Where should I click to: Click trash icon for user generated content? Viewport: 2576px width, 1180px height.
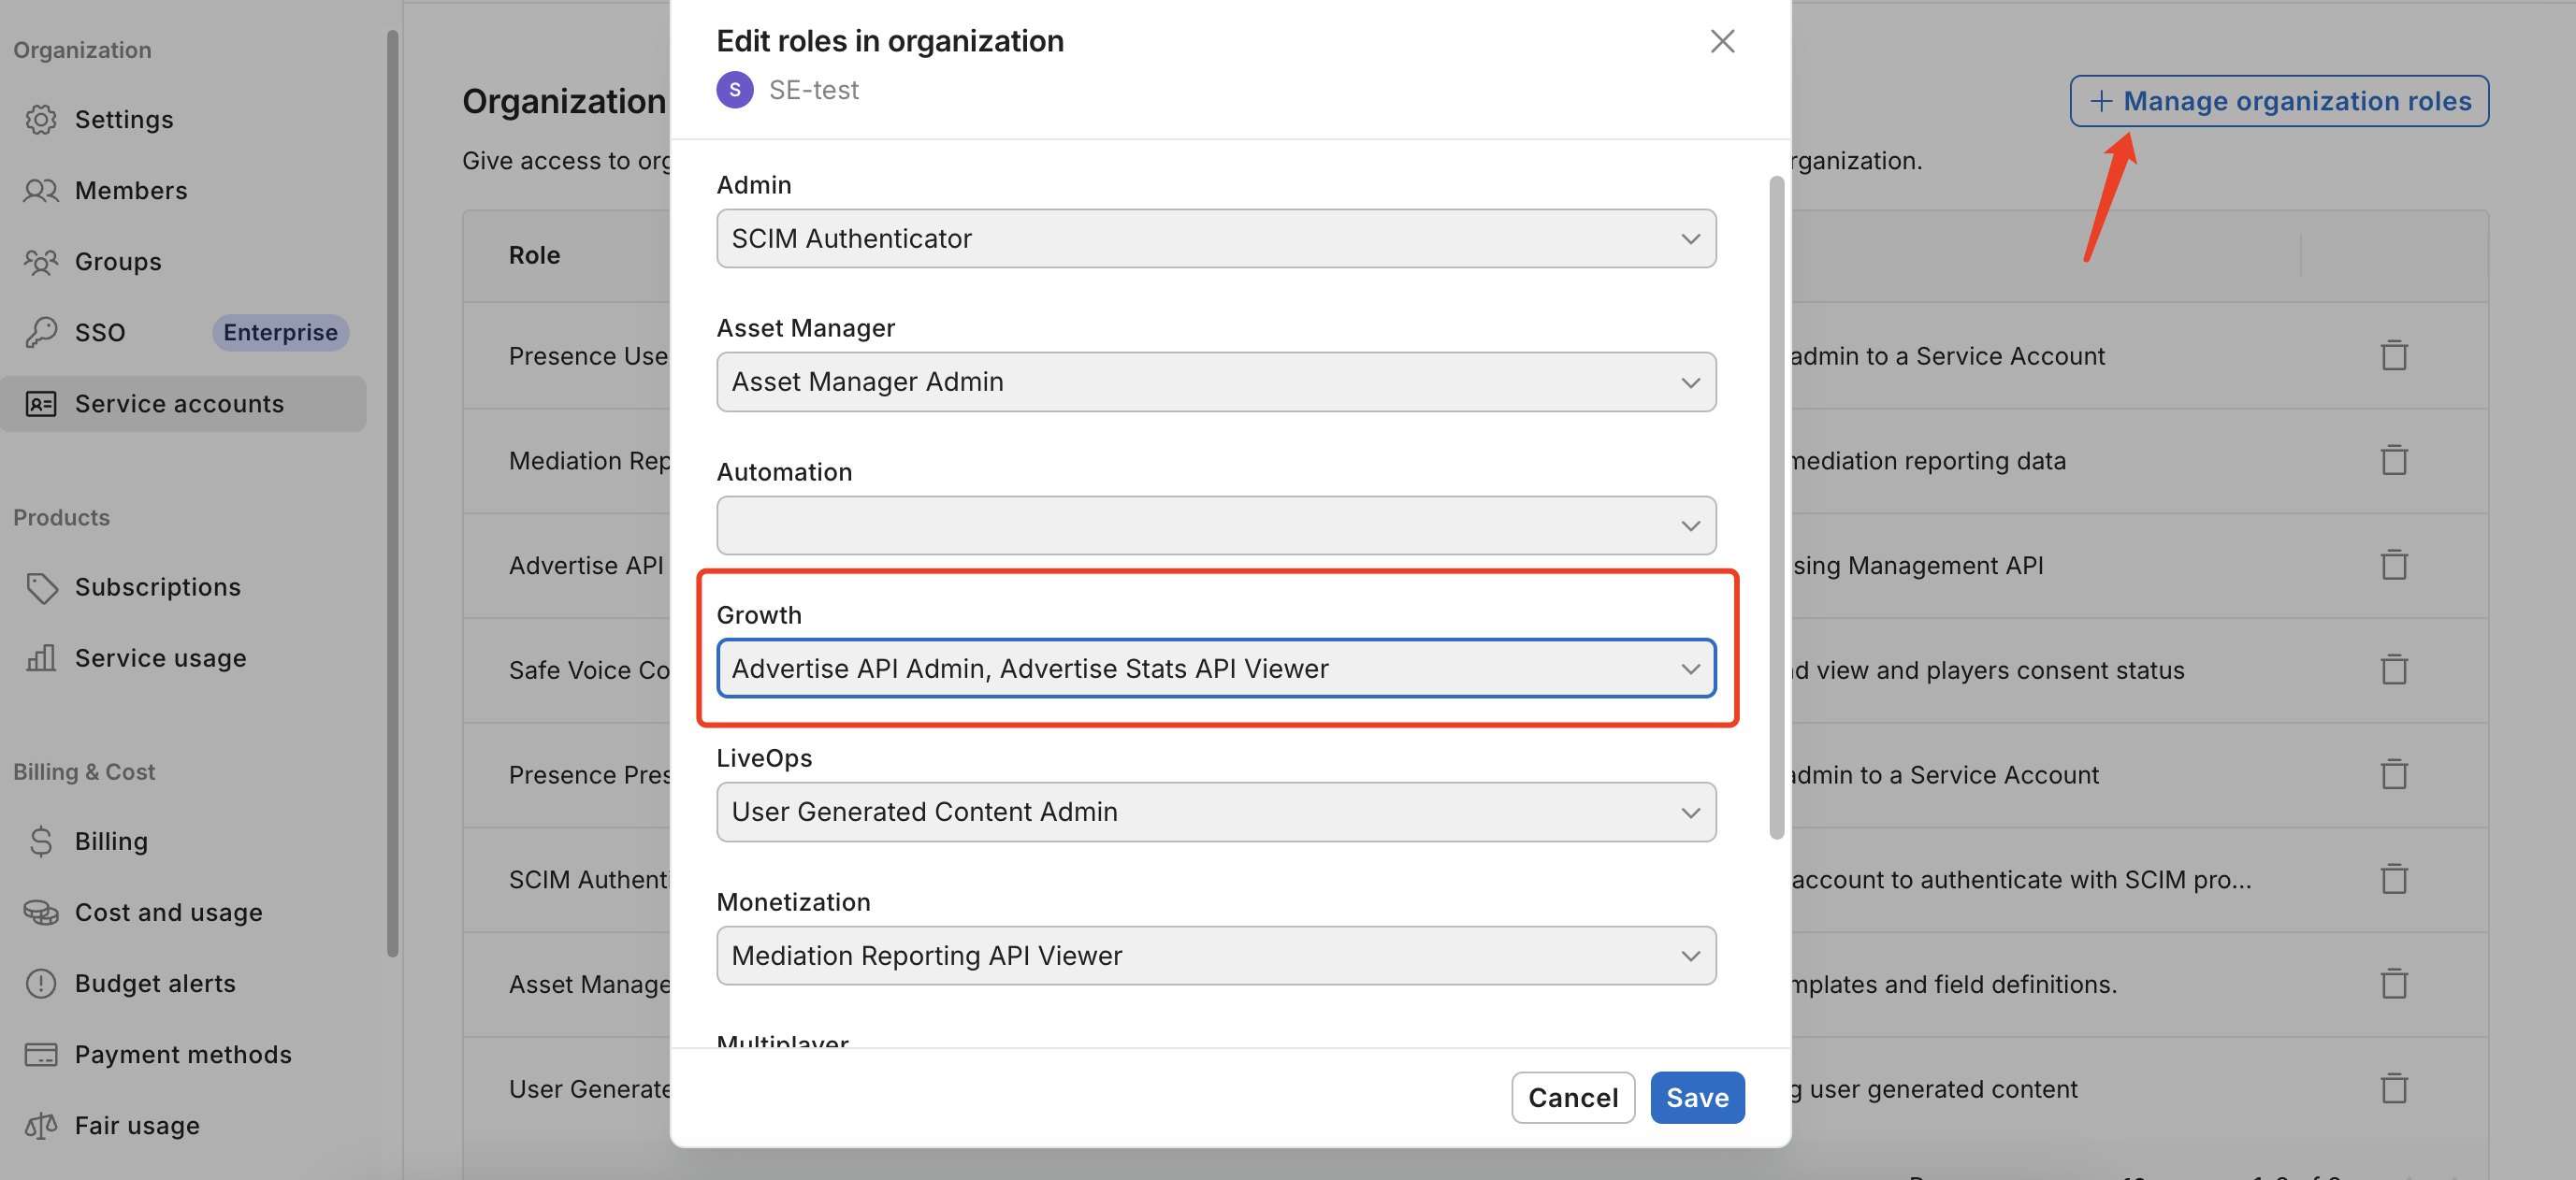(x=2393, y=1088)
